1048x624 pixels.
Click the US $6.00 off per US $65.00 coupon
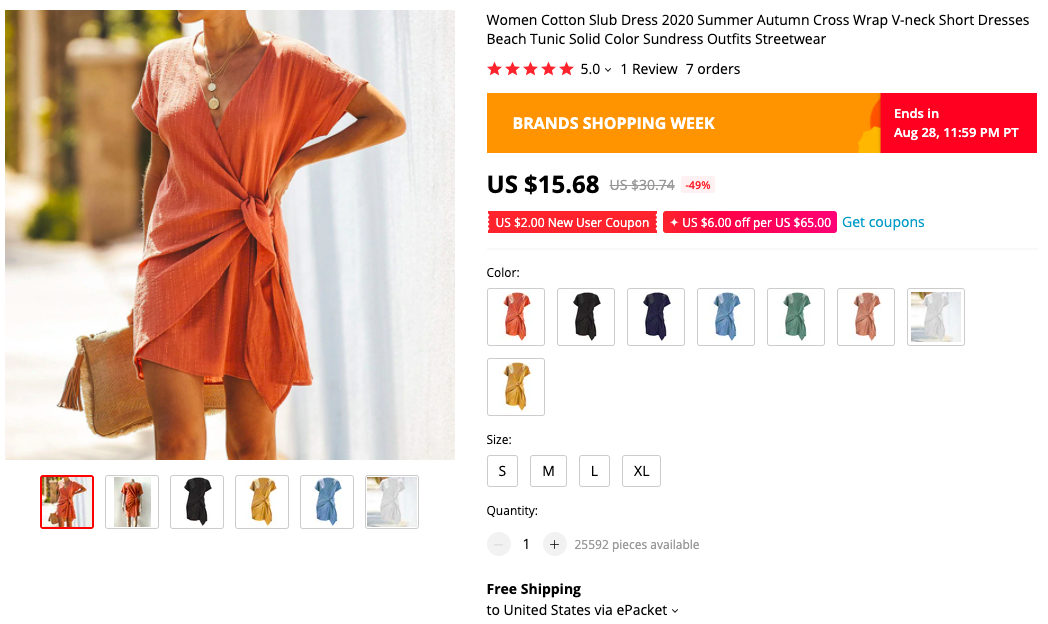[x=749, y=222]
